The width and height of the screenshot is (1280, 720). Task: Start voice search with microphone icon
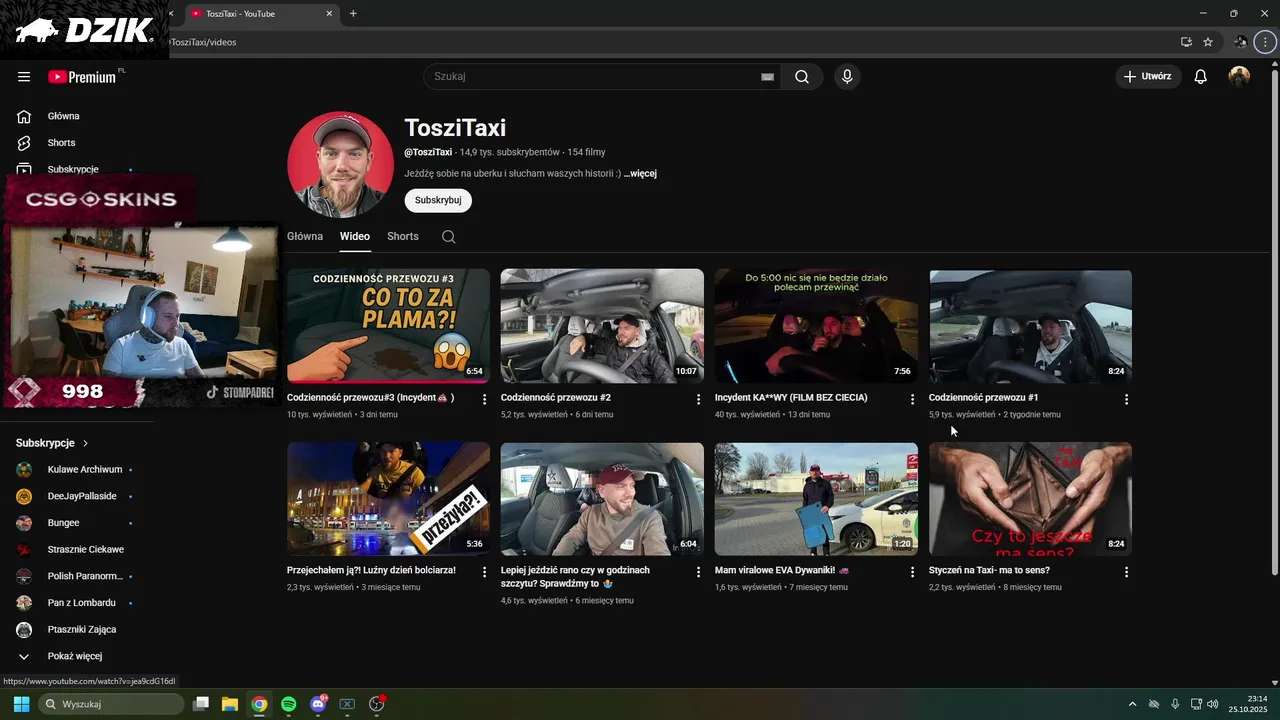pos(847,77)
